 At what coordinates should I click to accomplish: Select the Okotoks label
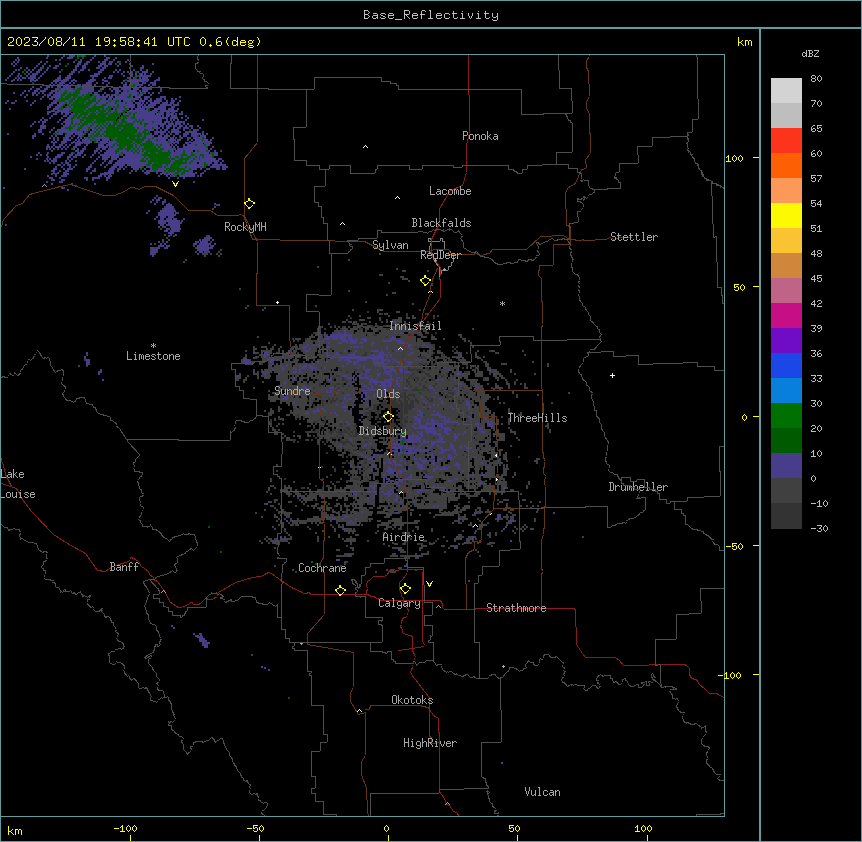click(x=412, y=700)
